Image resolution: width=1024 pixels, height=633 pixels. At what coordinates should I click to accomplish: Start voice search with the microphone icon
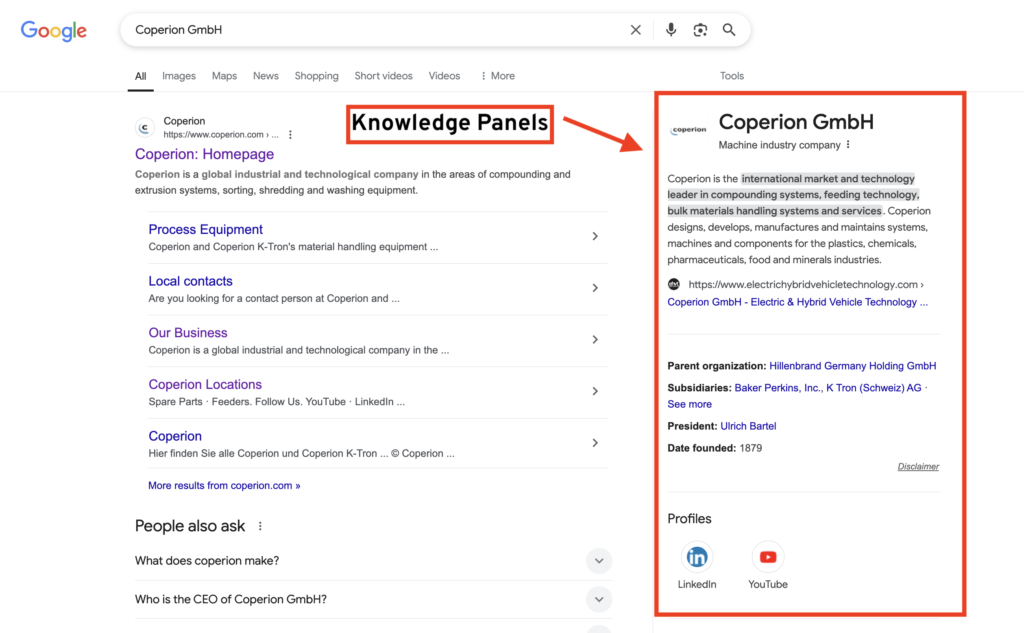pyautogui.click(x=671, y=30)
